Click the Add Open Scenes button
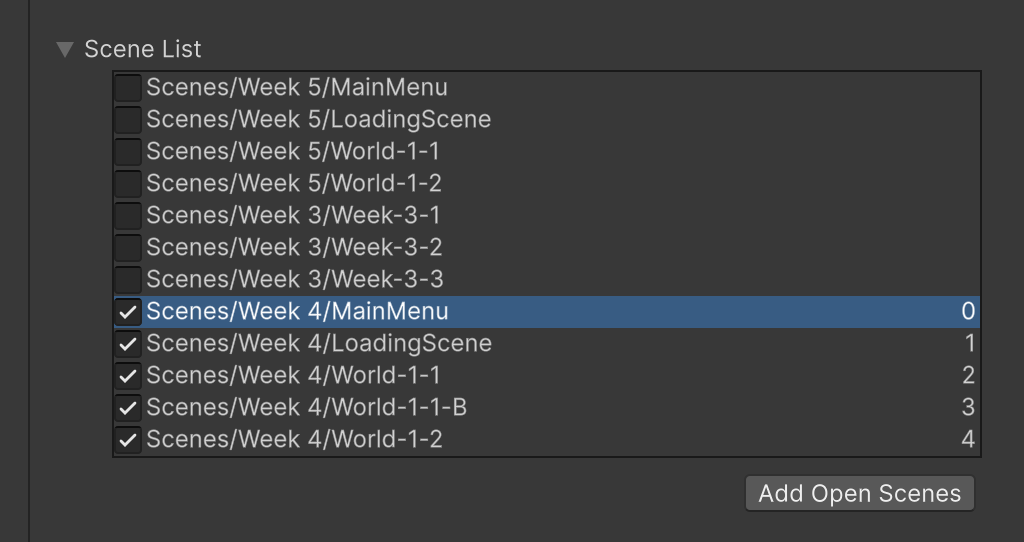This screenshot has width=1024, height=542. (x=859, y=493)
